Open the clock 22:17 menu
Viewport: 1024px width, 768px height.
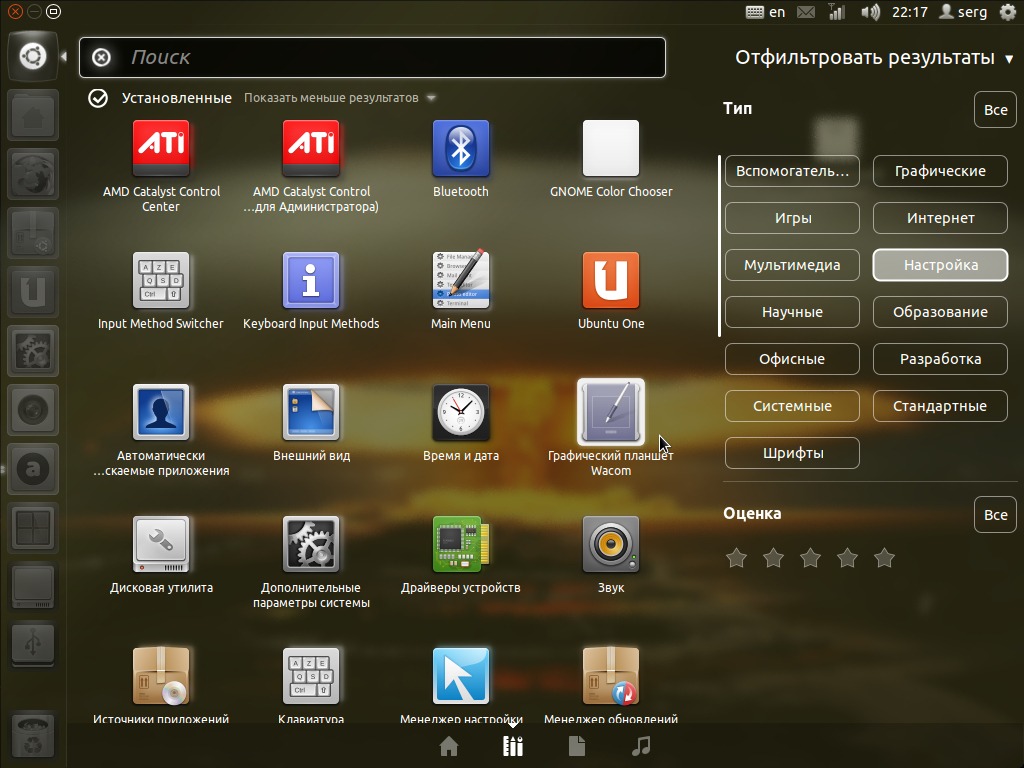[909, 12]
